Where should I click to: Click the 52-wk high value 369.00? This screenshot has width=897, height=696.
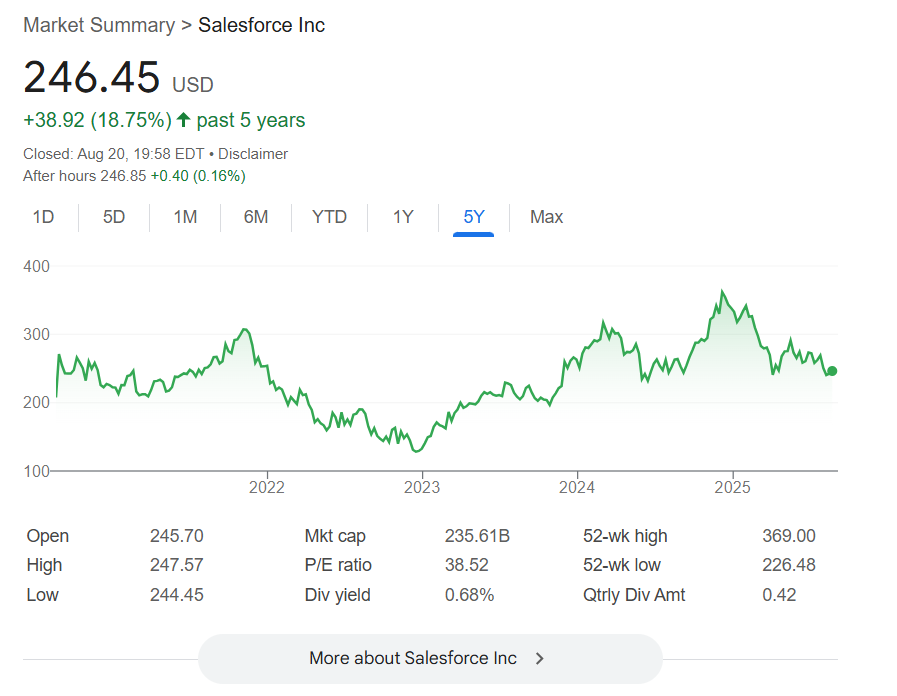(789, 536)
